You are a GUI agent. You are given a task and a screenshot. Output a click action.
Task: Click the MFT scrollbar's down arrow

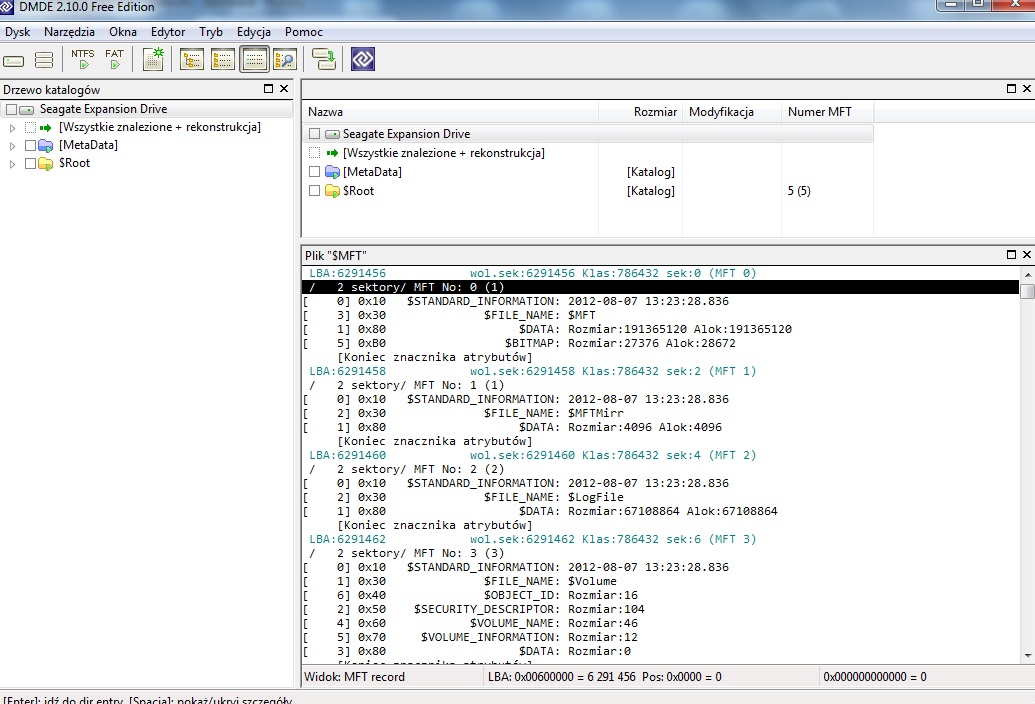coord(1027,655)
